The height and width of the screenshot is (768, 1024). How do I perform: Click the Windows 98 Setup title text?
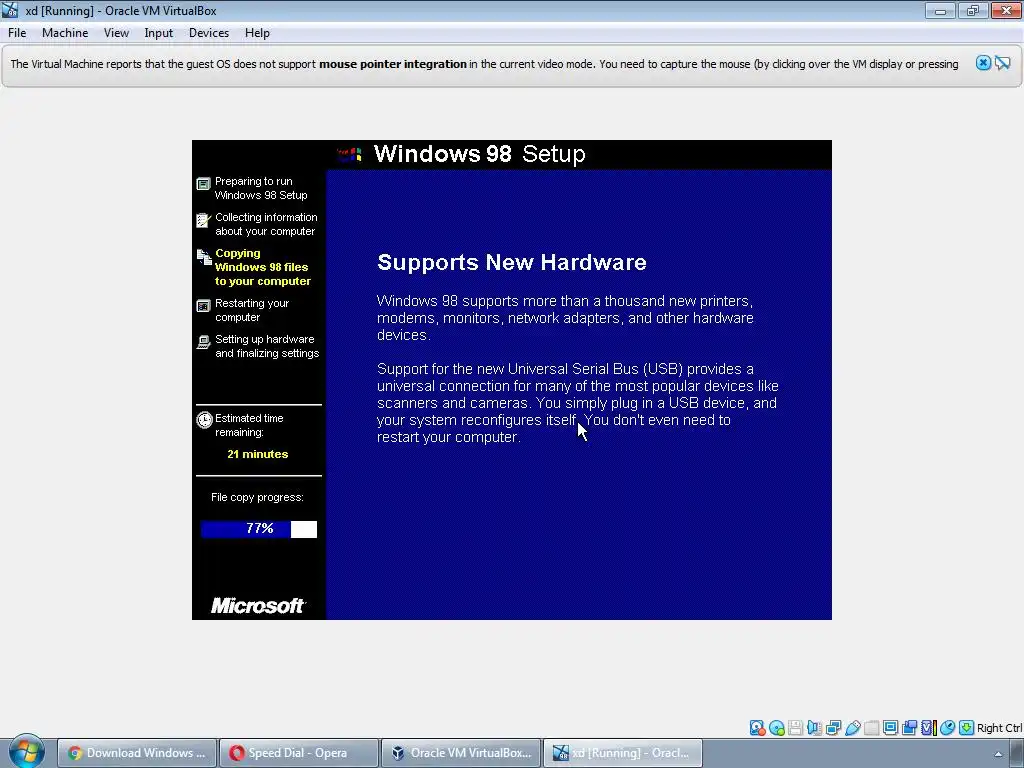tap(479, 153)
